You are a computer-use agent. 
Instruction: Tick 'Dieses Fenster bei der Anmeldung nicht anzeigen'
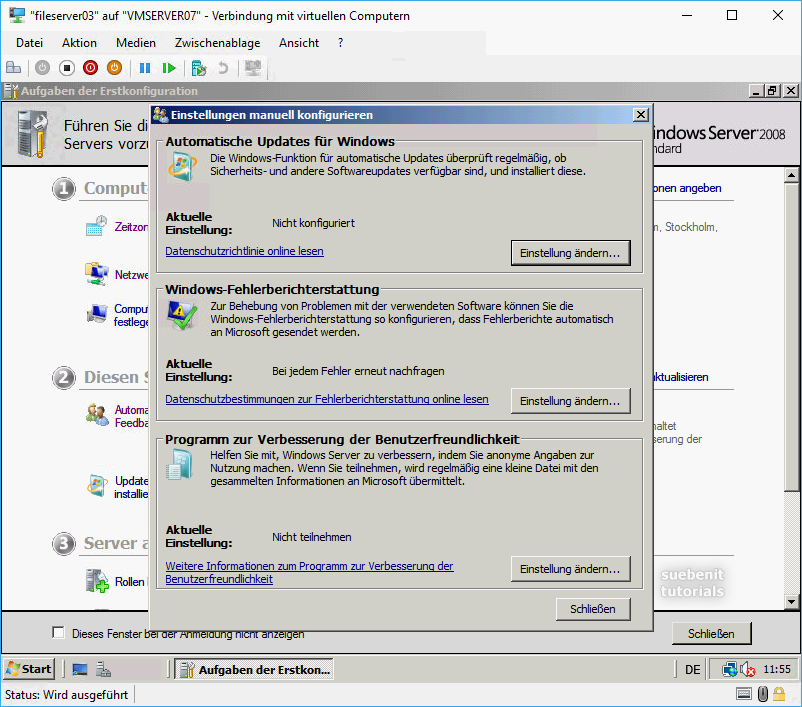click(58, 633)
